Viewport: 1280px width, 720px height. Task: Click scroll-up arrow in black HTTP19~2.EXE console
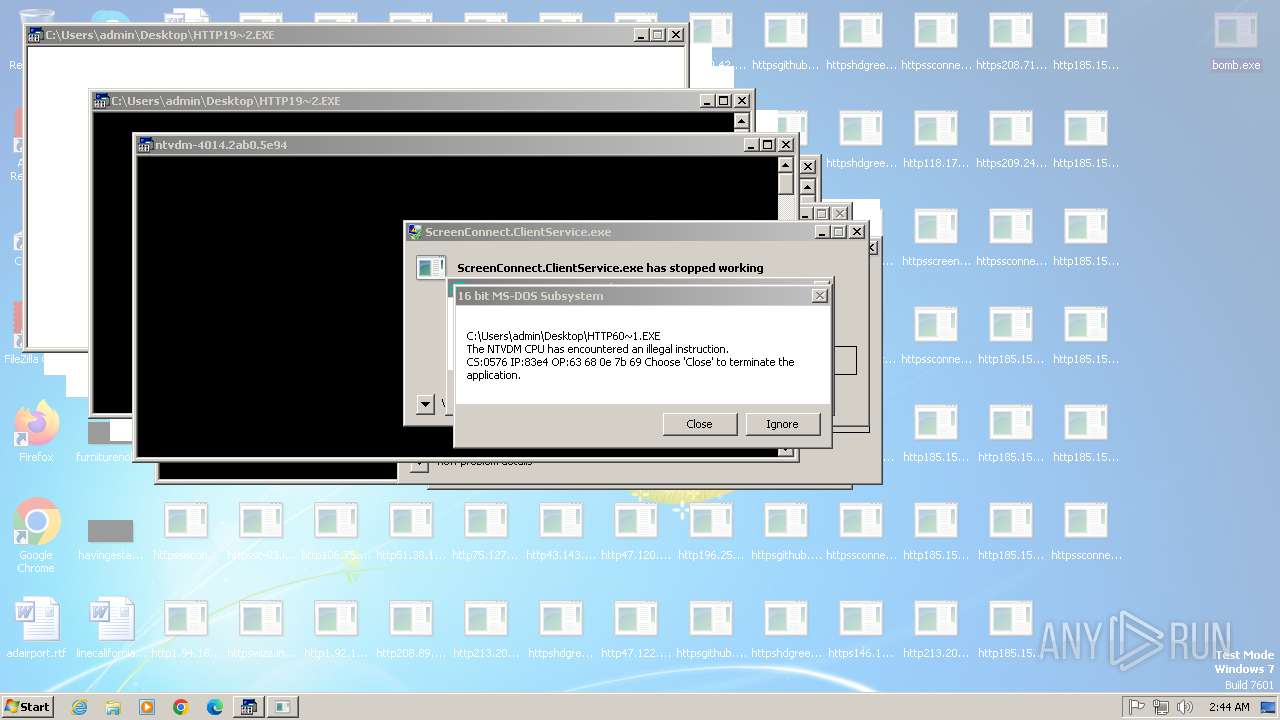coord(741,121)
